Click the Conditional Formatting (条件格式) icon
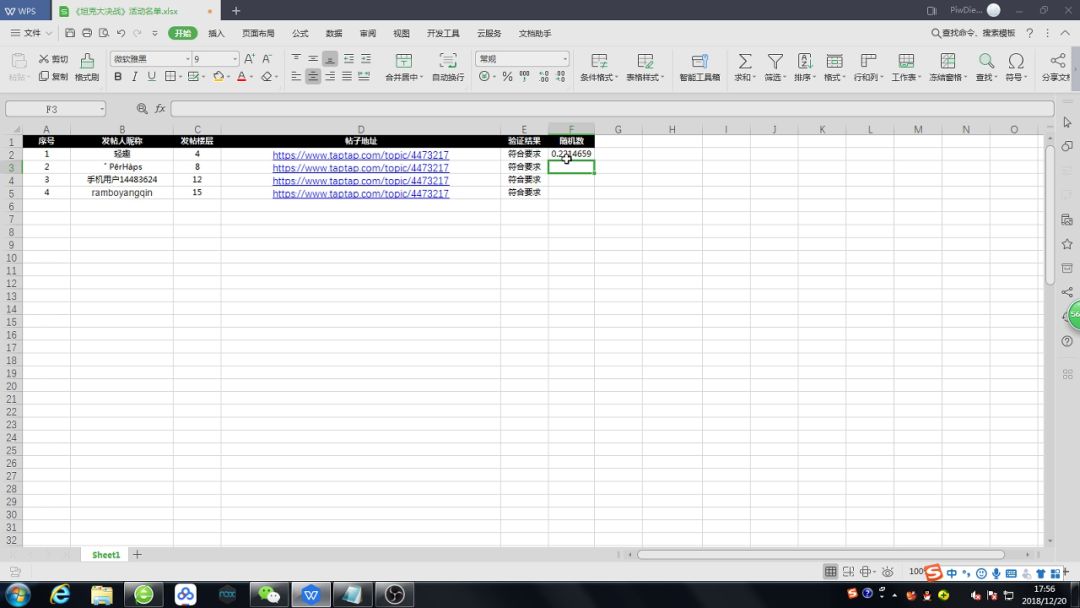Screen dimensions: 1080x608 (599, 61)
